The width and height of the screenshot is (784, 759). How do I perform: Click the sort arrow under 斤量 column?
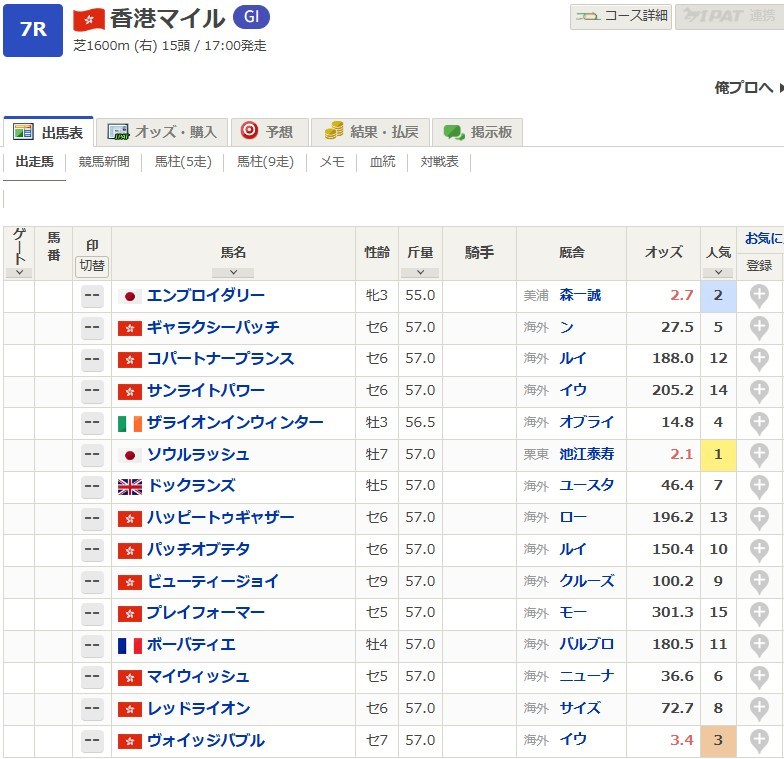420,272
